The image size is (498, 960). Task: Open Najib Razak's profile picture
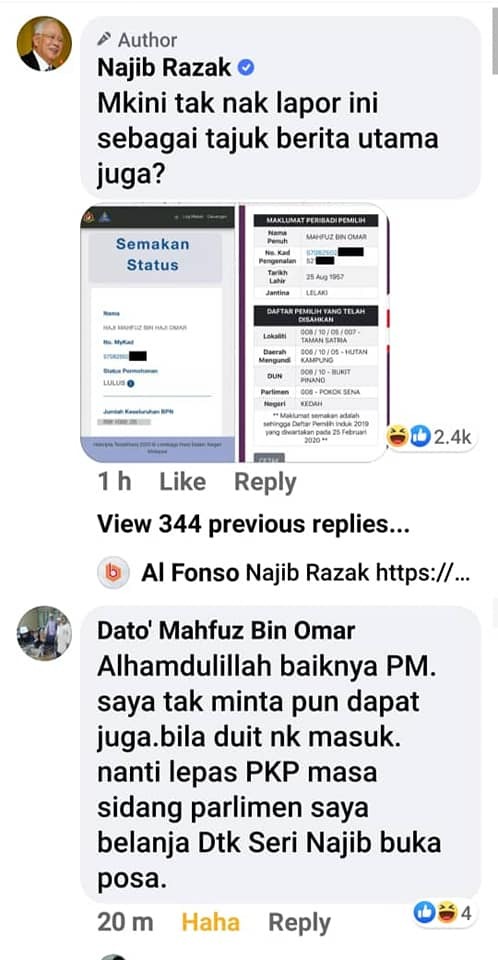click(43, 44)
